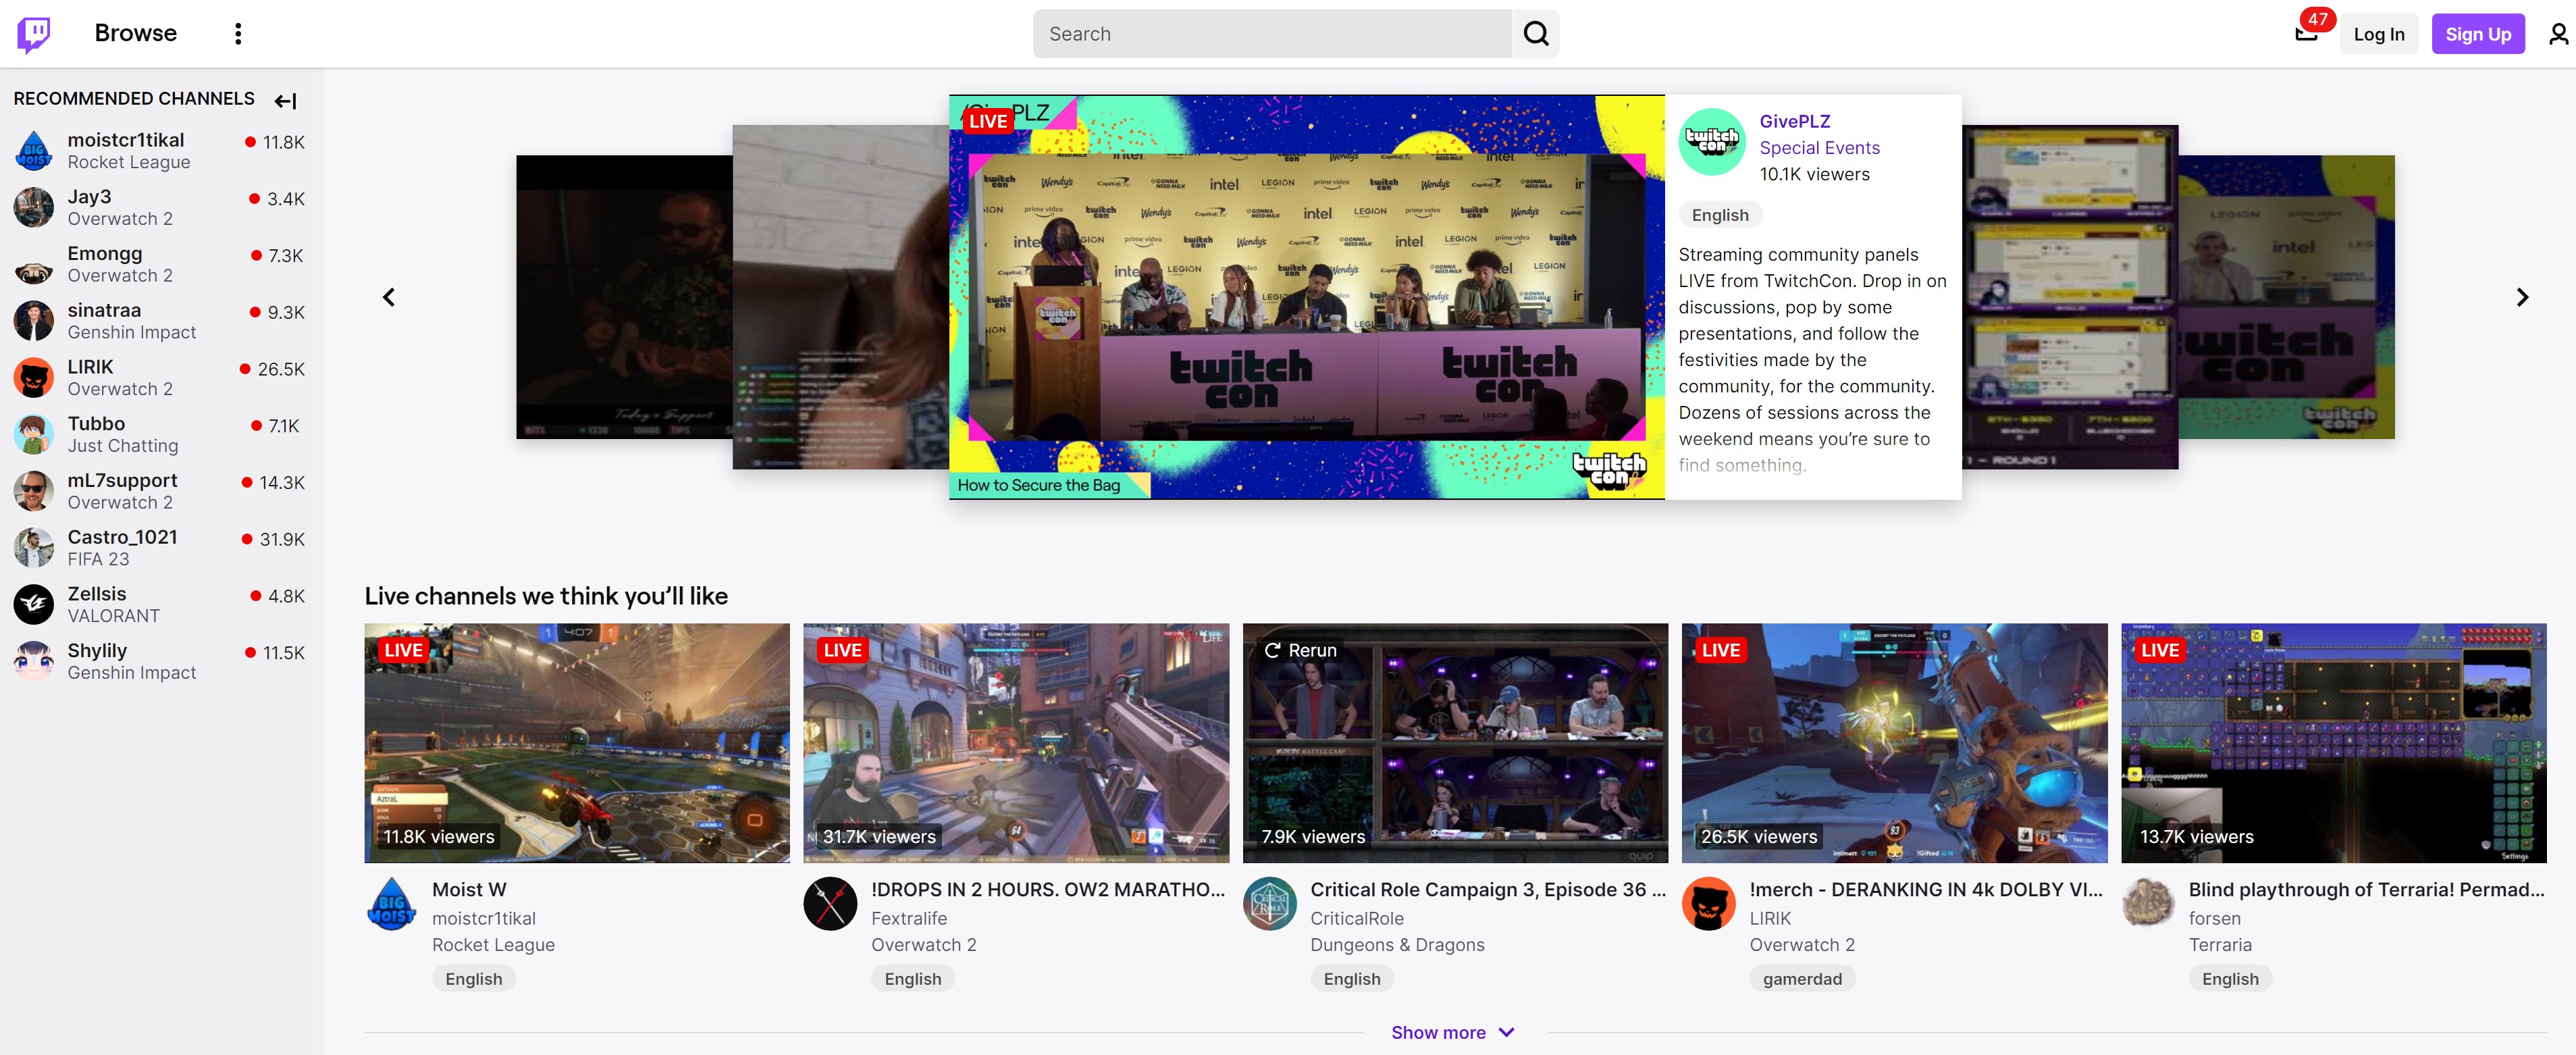Click the search magnifier button
The image size is (2576, 1055).
(1535, 34)
